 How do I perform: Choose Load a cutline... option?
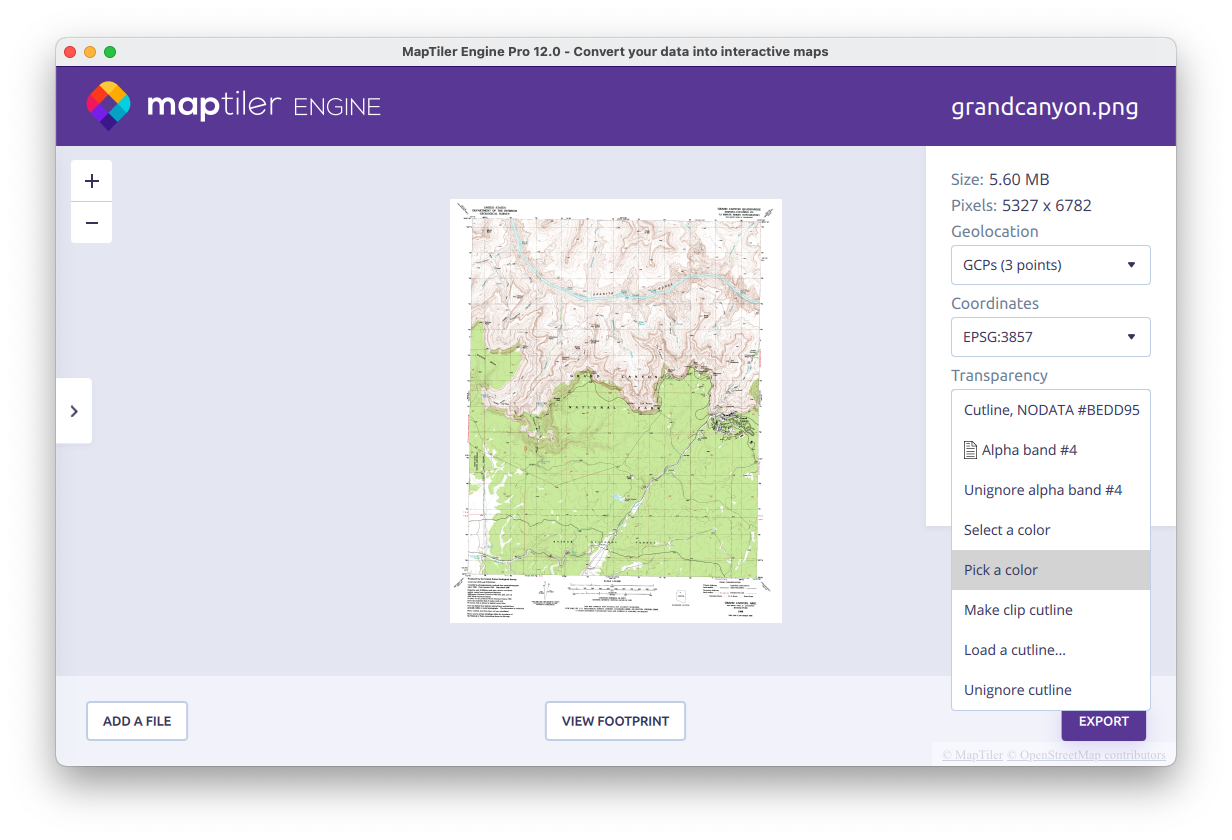pyautogui.click(x=1014, y=650)
